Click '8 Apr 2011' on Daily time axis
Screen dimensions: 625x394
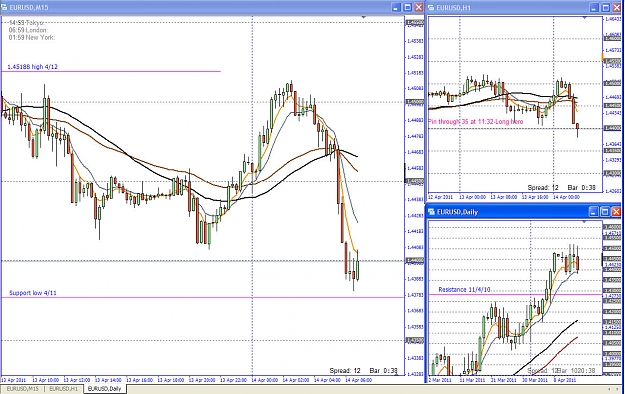pos(566,380)
